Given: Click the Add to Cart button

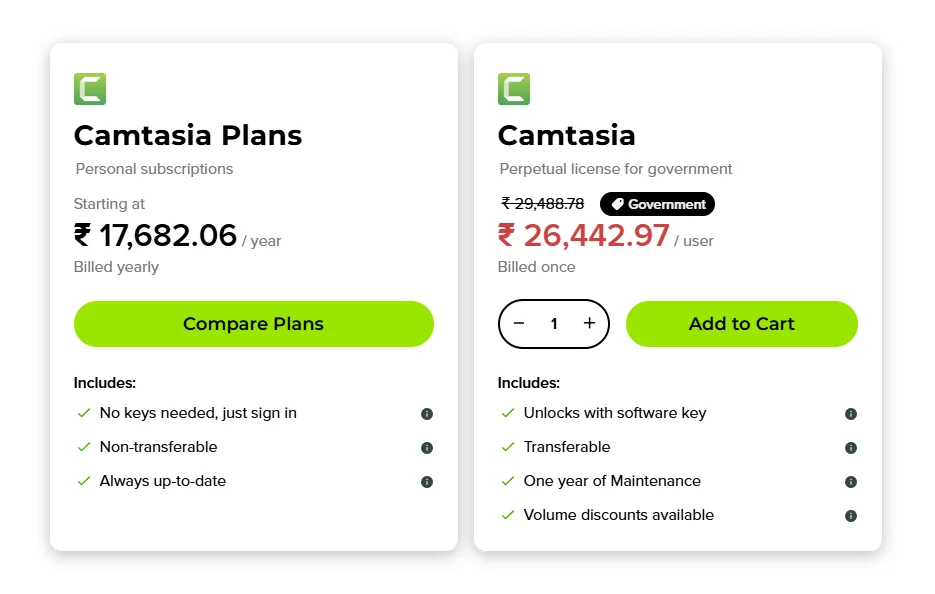Looking at the screenshot, I should pos(741,324).
